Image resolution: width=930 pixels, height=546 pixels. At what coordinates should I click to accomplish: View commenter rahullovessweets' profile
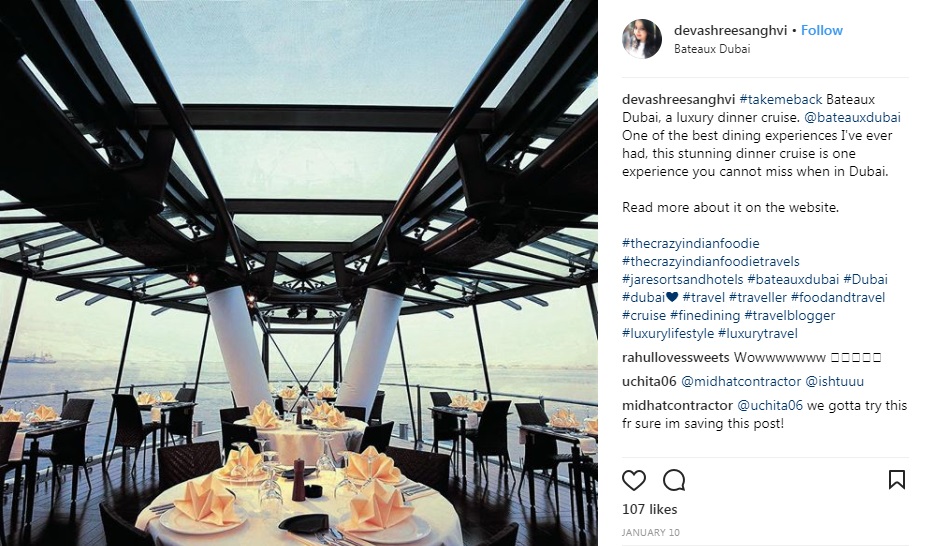coord(675,357)
